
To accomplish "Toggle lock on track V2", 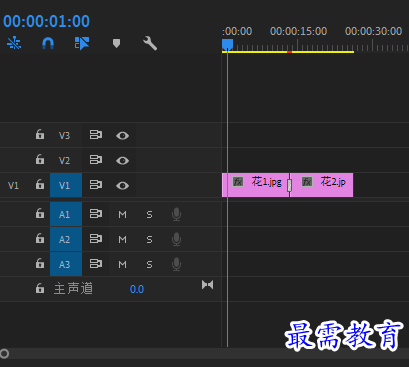I will (40, 159).
